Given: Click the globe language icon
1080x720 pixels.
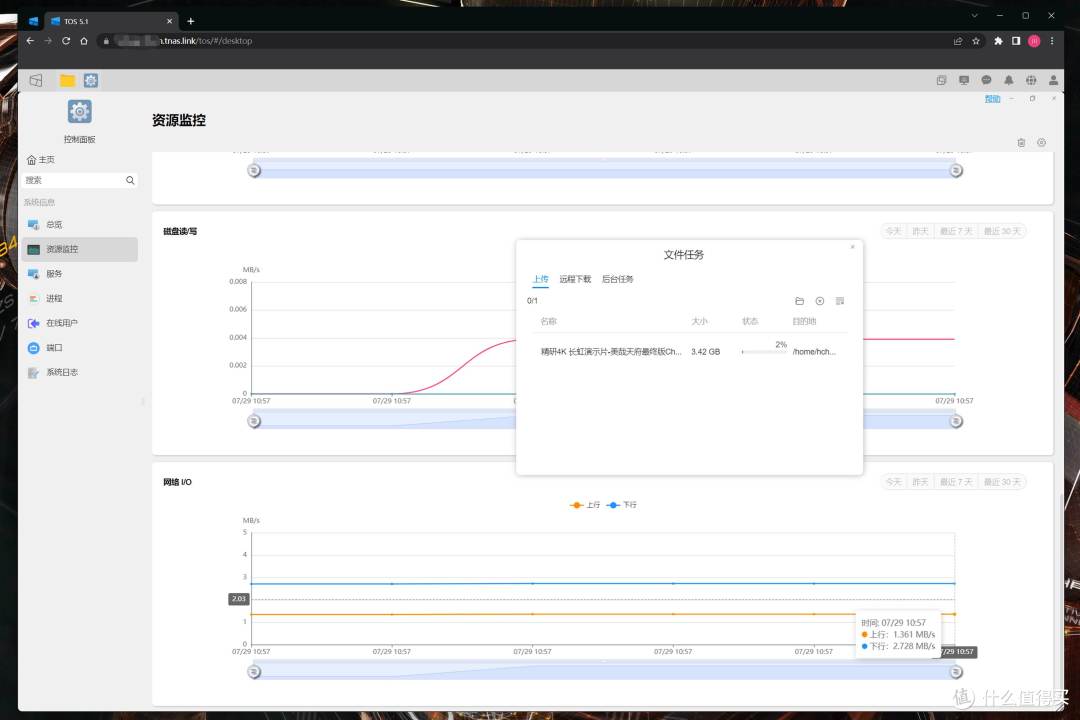Looking at the screenshot, I should (x=1031, y=81).
